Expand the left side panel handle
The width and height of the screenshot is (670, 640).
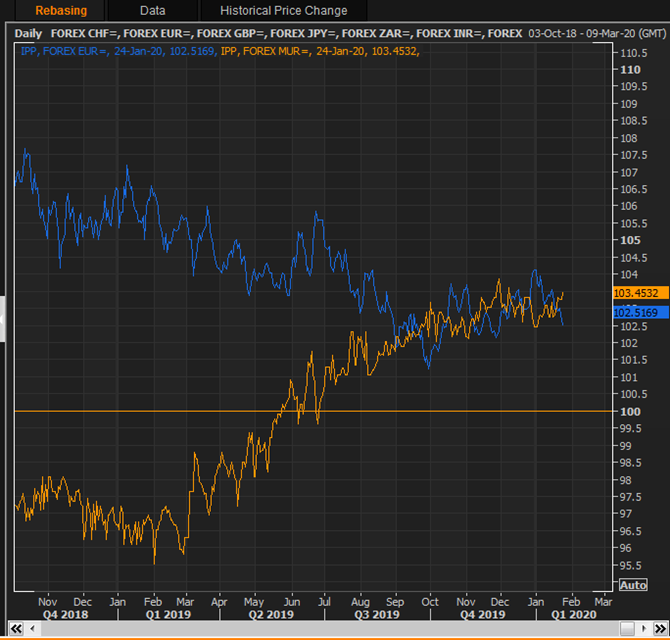click(x=2, y=319)
